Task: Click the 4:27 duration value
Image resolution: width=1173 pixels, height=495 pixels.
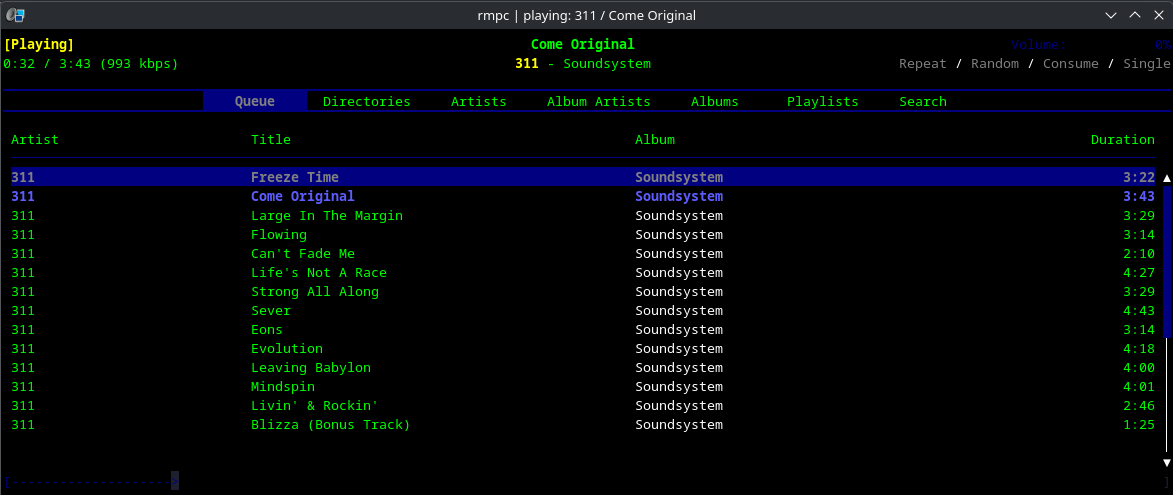Action: tap(1139, 272)
